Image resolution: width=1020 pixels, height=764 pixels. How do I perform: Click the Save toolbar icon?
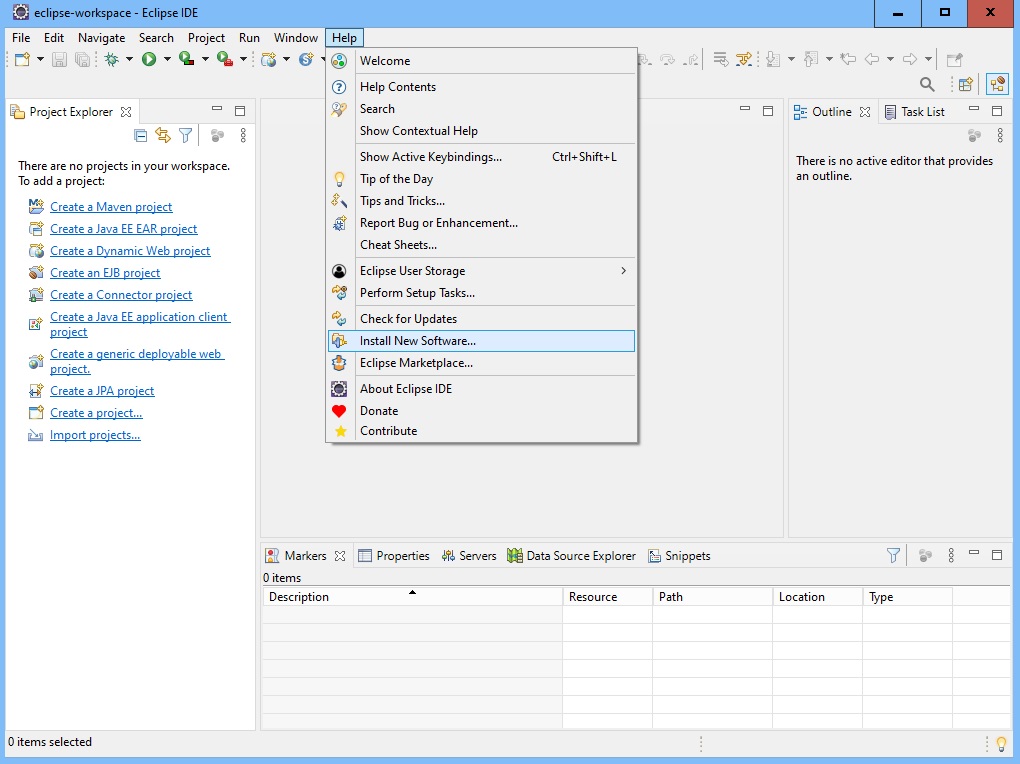(59, 59)
